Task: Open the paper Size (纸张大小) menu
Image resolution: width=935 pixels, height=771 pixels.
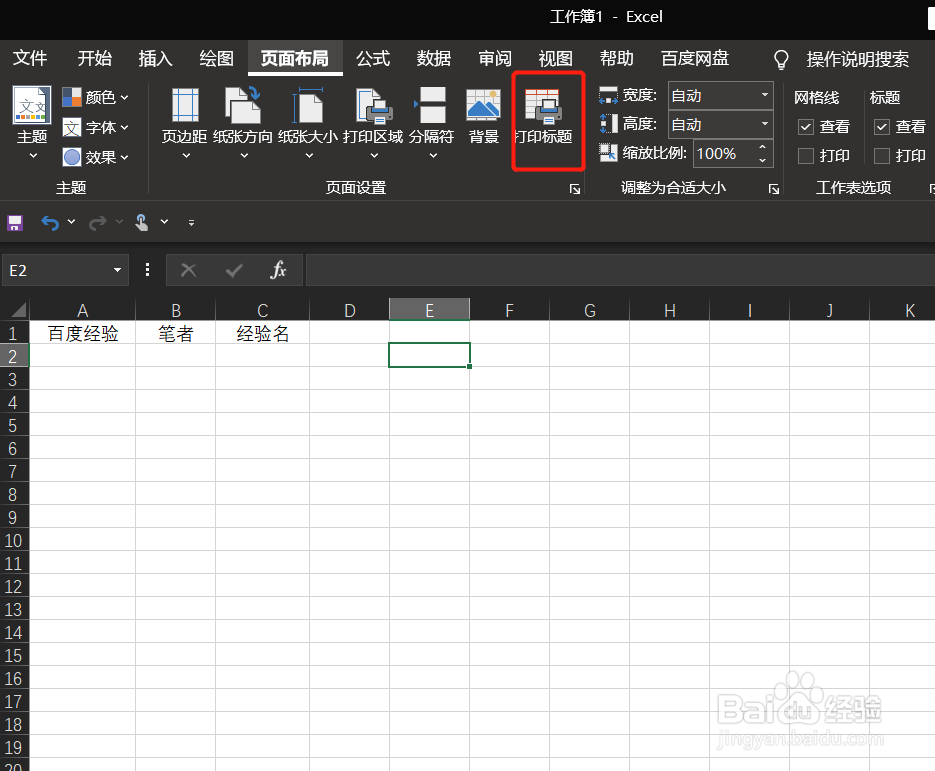Action: pyautogui.click(x=308, y=124)
